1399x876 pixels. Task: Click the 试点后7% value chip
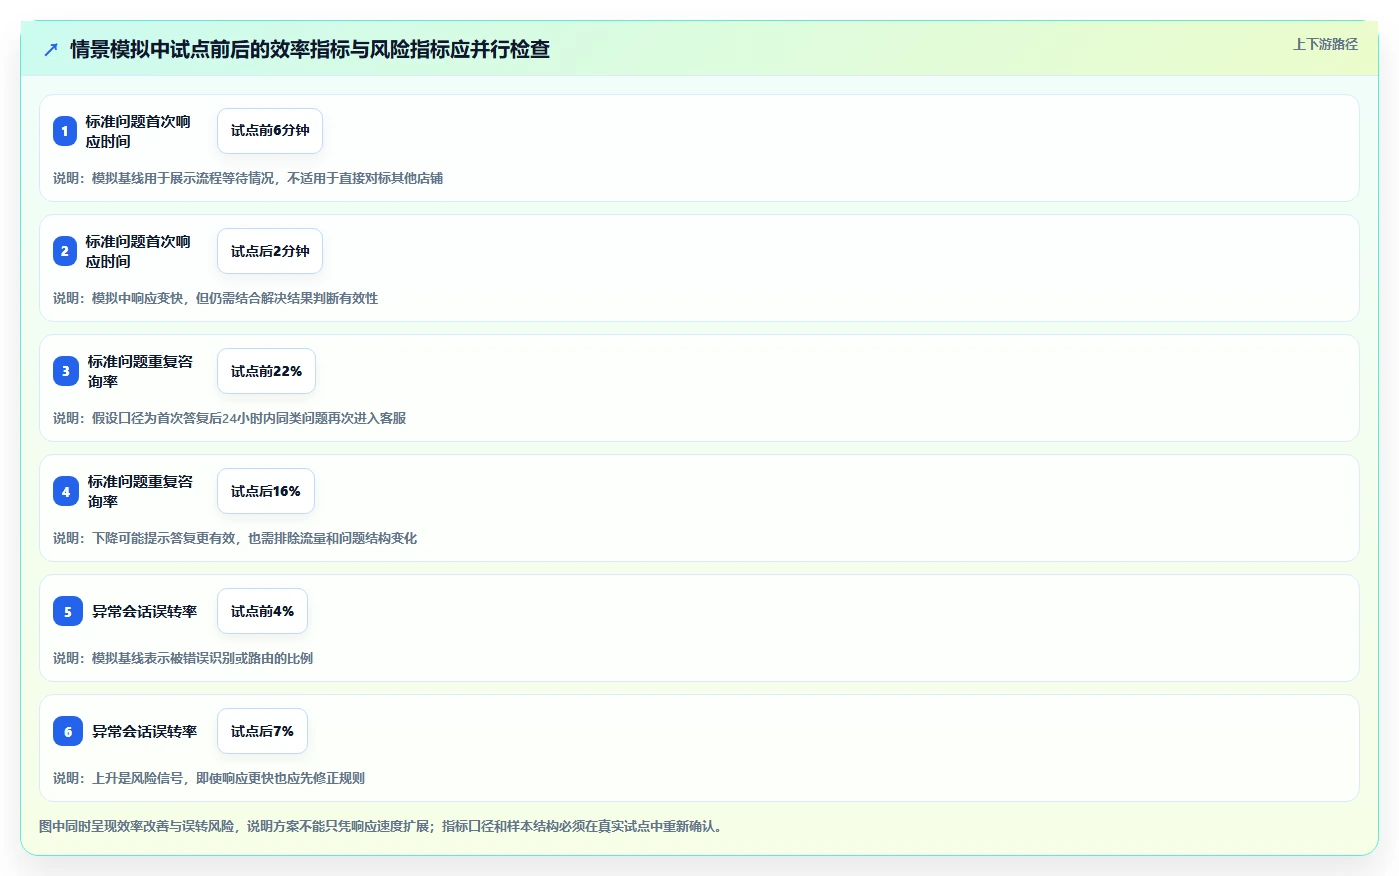pos(262,731)
